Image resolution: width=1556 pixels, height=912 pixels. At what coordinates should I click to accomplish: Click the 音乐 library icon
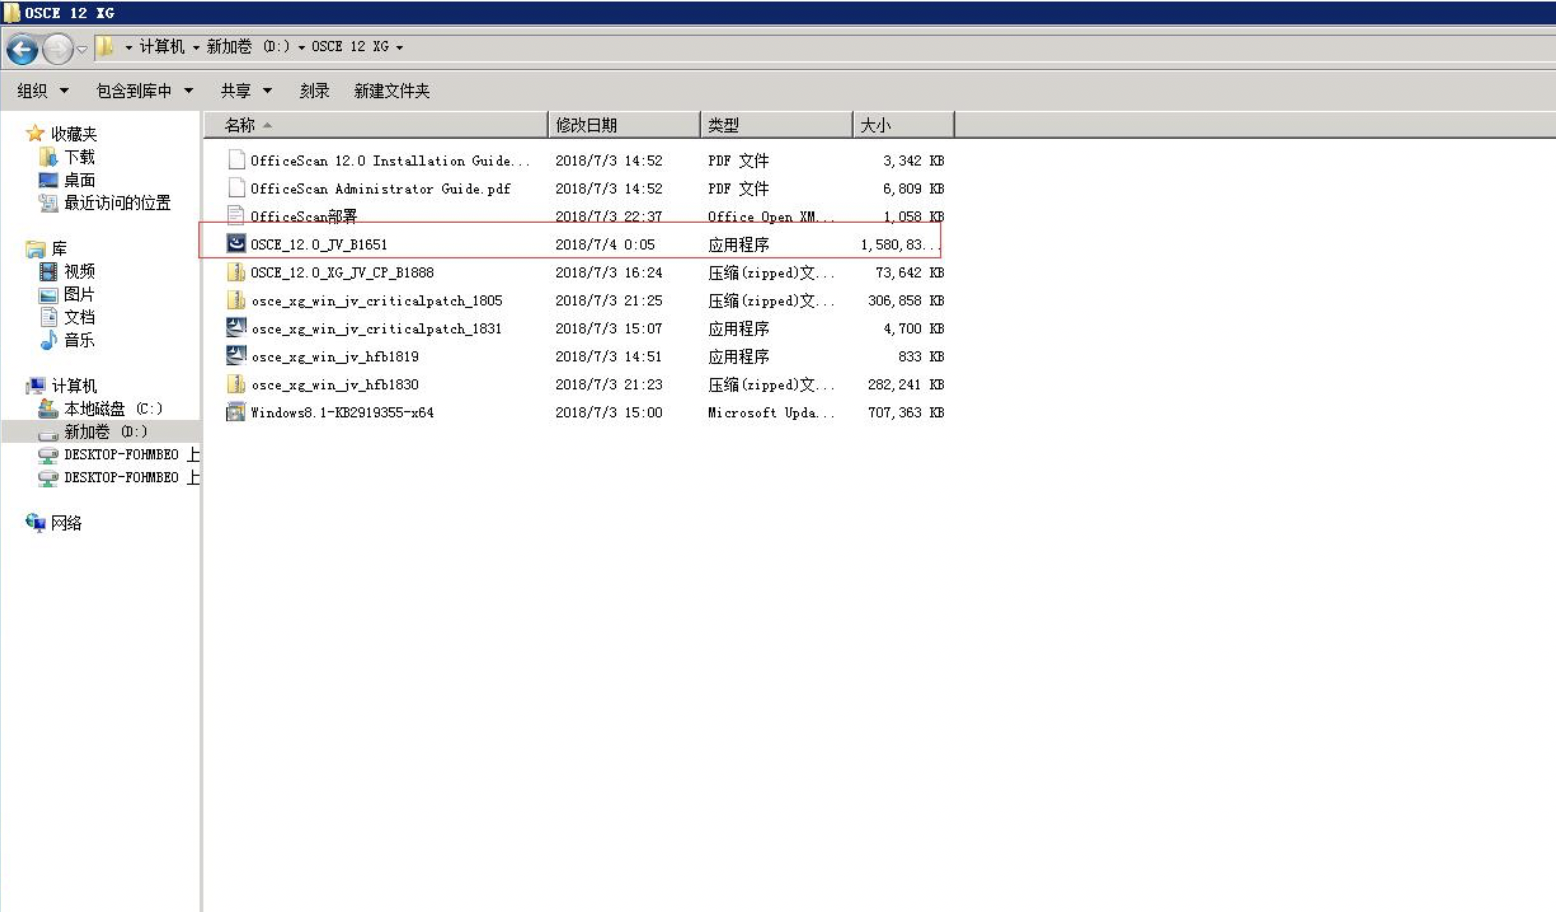pyautogui.click(x=48, y=340)
